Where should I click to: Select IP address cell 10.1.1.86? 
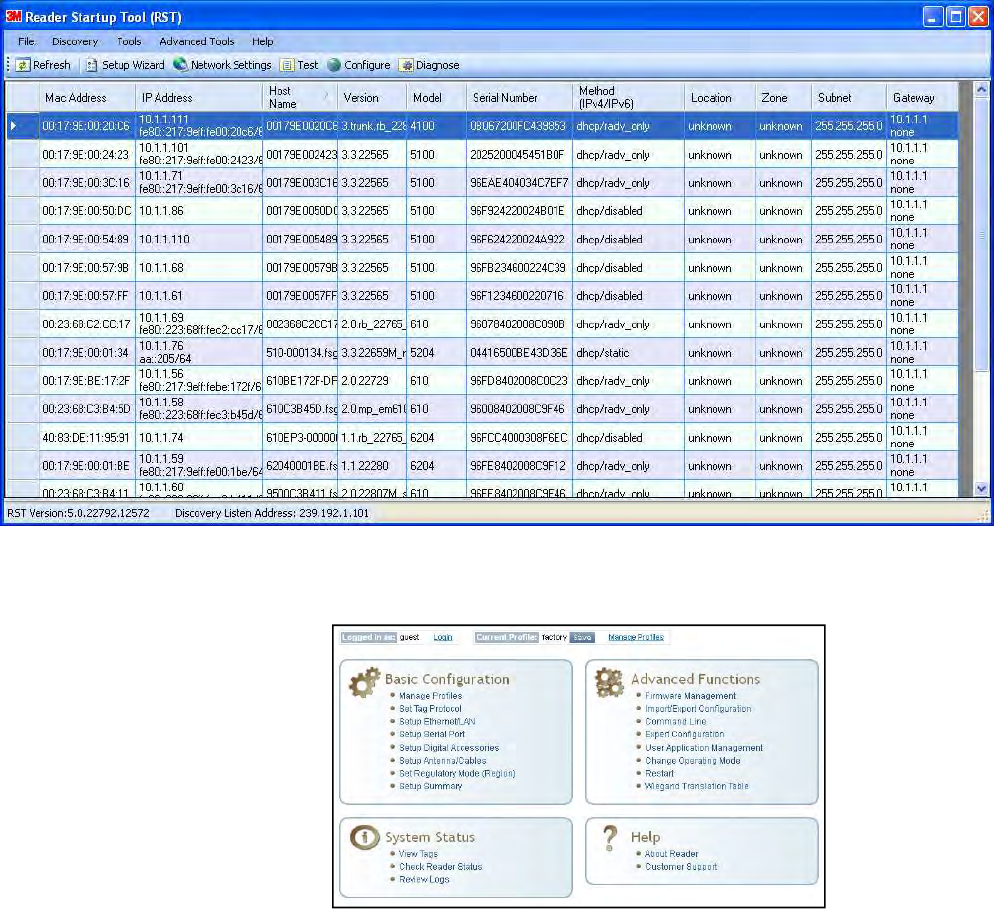pos(199,211)
